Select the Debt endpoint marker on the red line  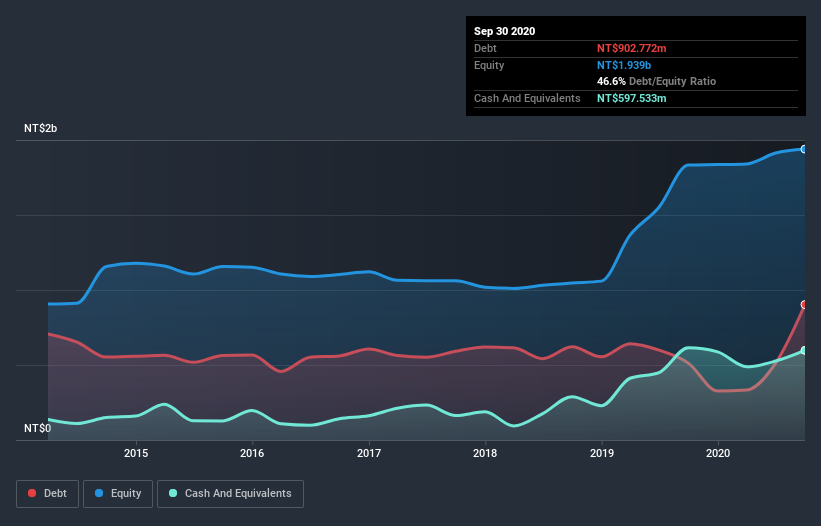804,305
